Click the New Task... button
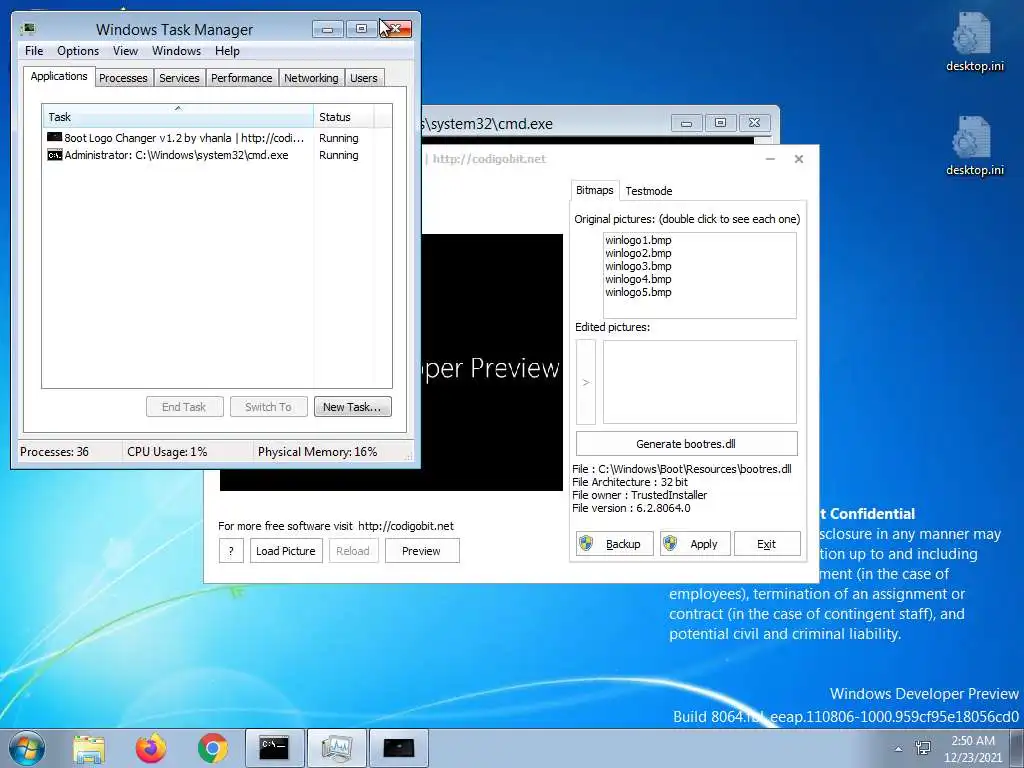This screenshot has height=768, width=1024. click(x=352, y=407)
